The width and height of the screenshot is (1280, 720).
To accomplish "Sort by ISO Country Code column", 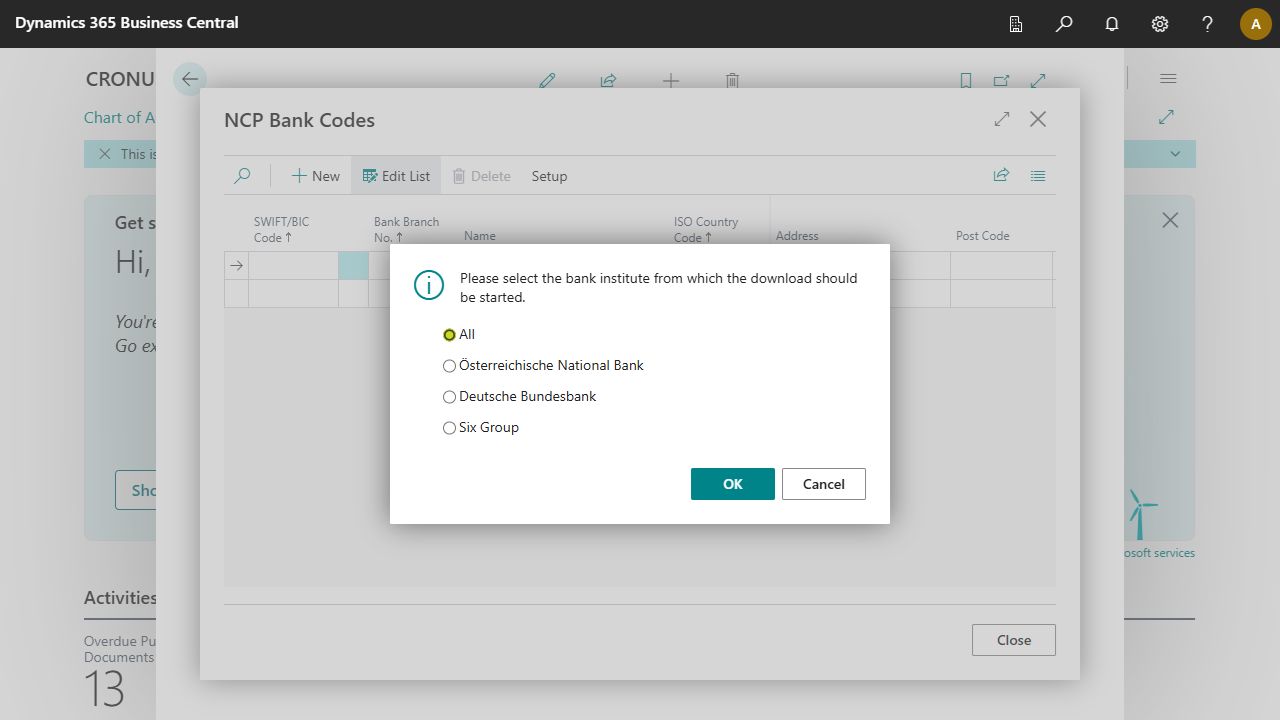I will (x=706, y=230).
